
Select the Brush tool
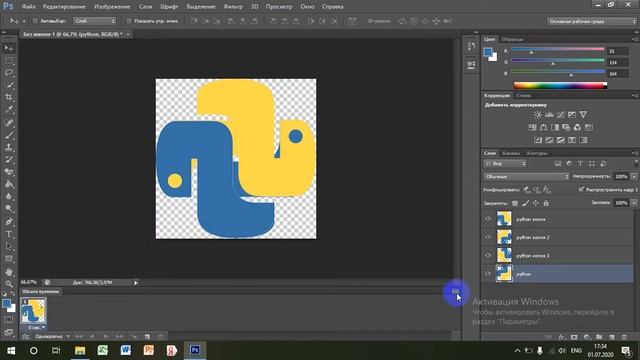tap(9, 135)
